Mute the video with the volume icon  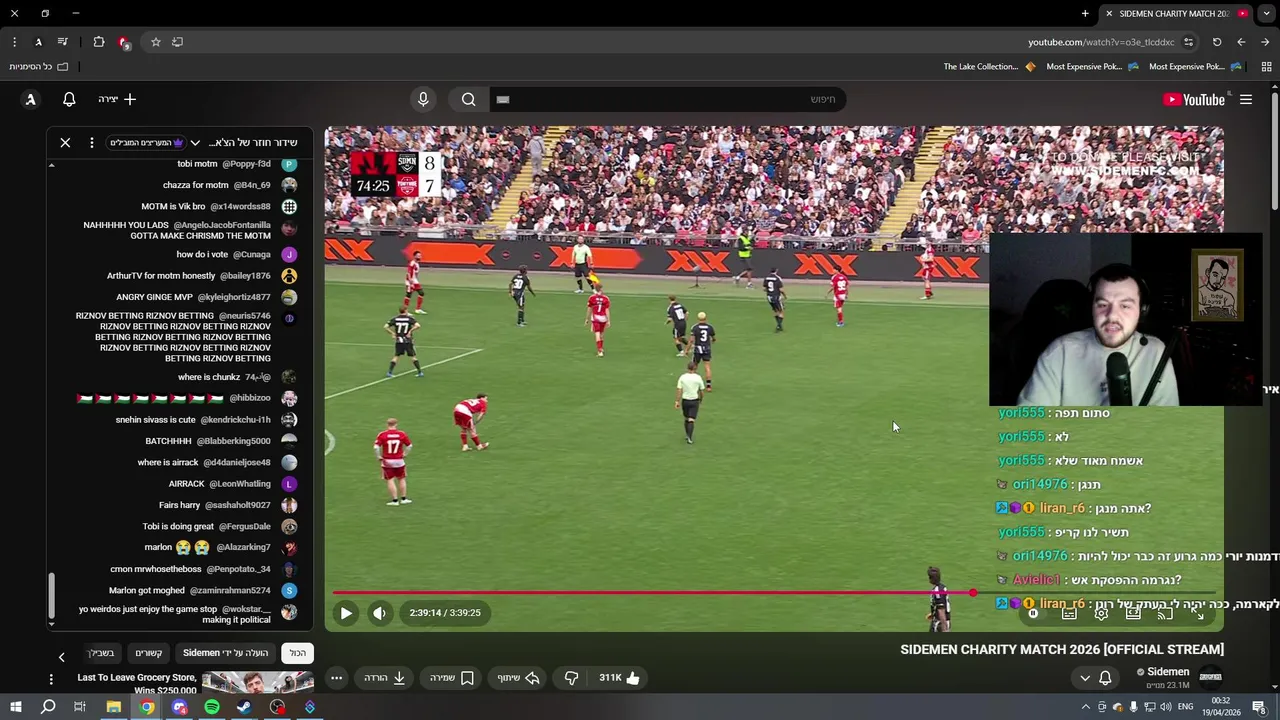(x=379, y=613)
